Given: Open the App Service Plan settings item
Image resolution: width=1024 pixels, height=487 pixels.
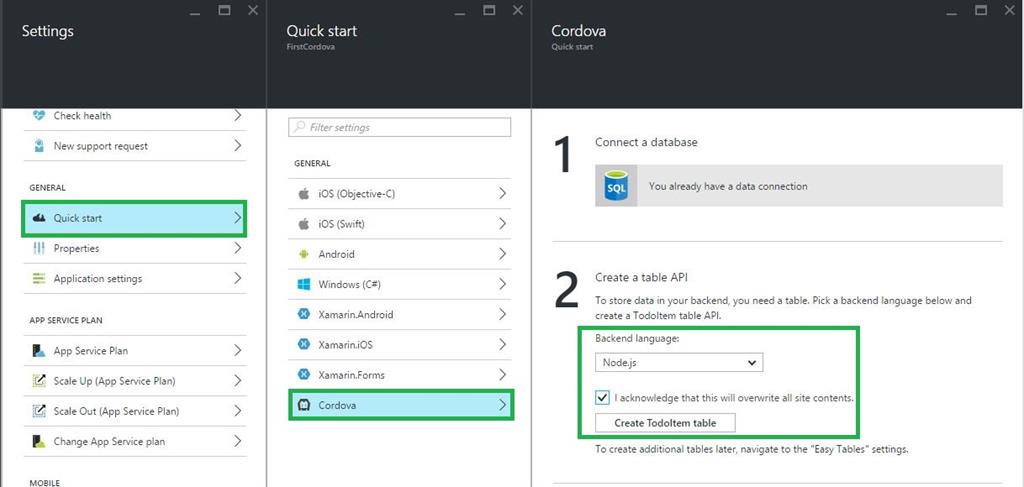Looking at the screenshot, I should 134,351.
